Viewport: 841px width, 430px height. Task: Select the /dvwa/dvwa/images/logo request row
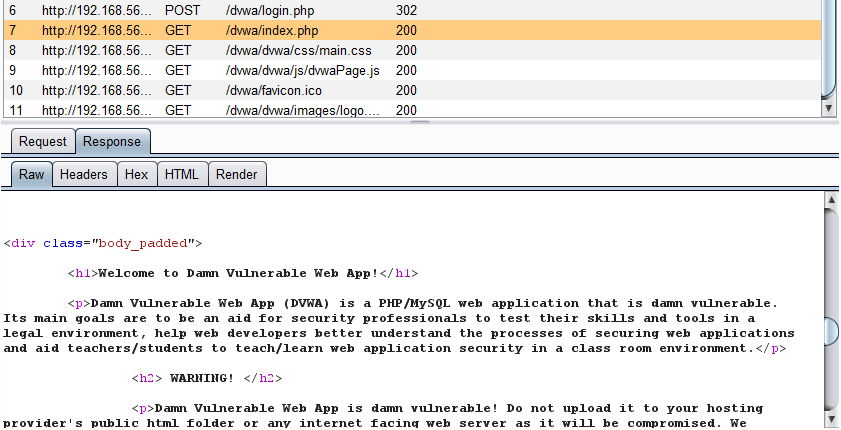(412, 109)
